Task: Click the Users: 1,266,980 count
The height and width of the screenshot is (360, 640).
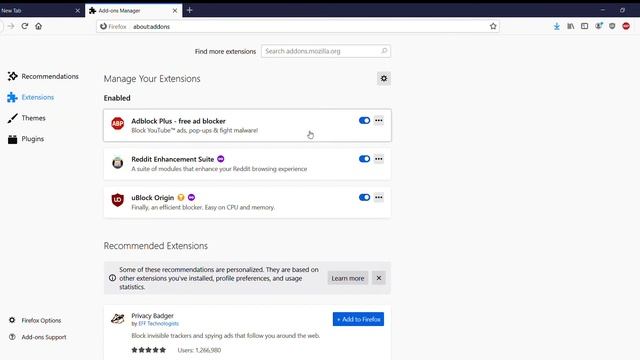Action: coord(199,350)
